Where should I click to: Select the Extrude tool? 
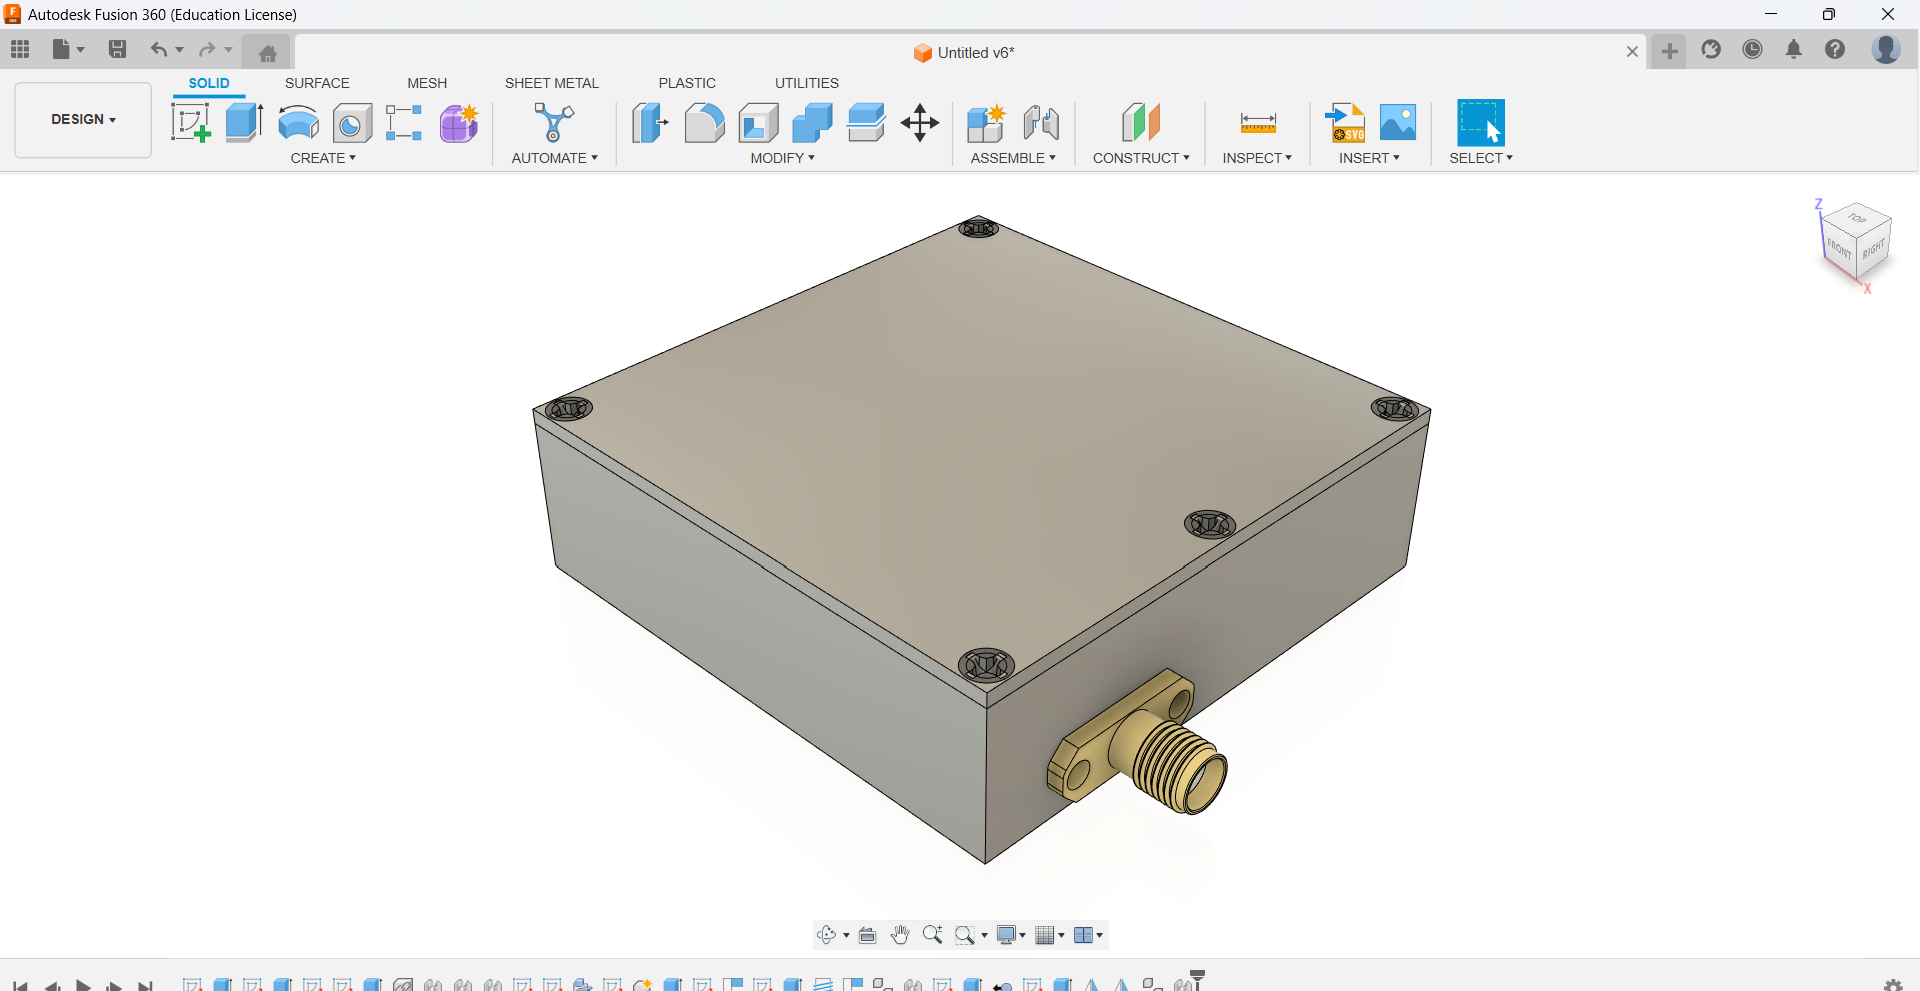244,123
